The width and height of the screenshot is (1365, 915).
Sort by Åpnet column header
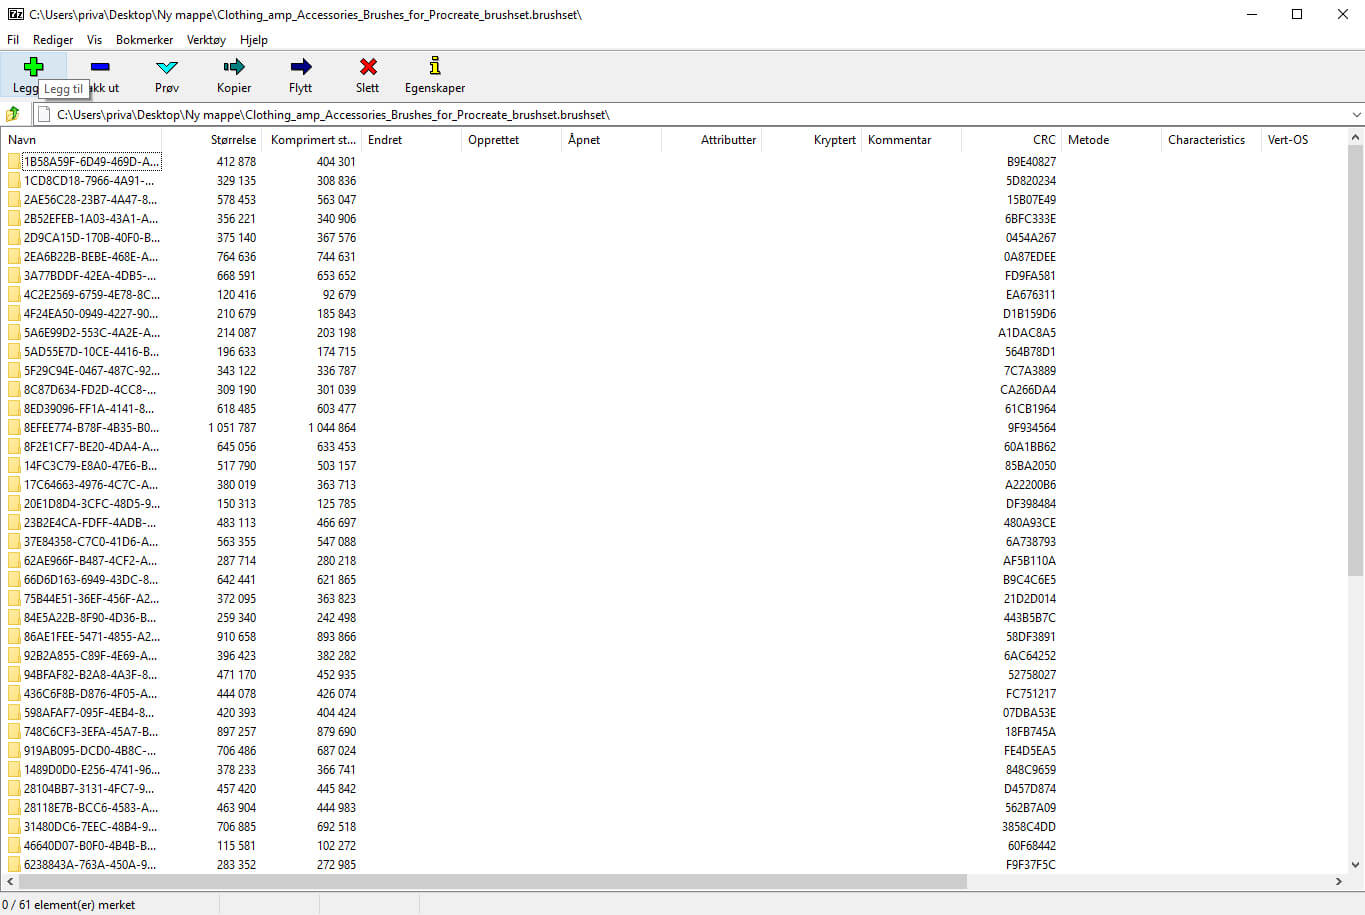(611, 140)
